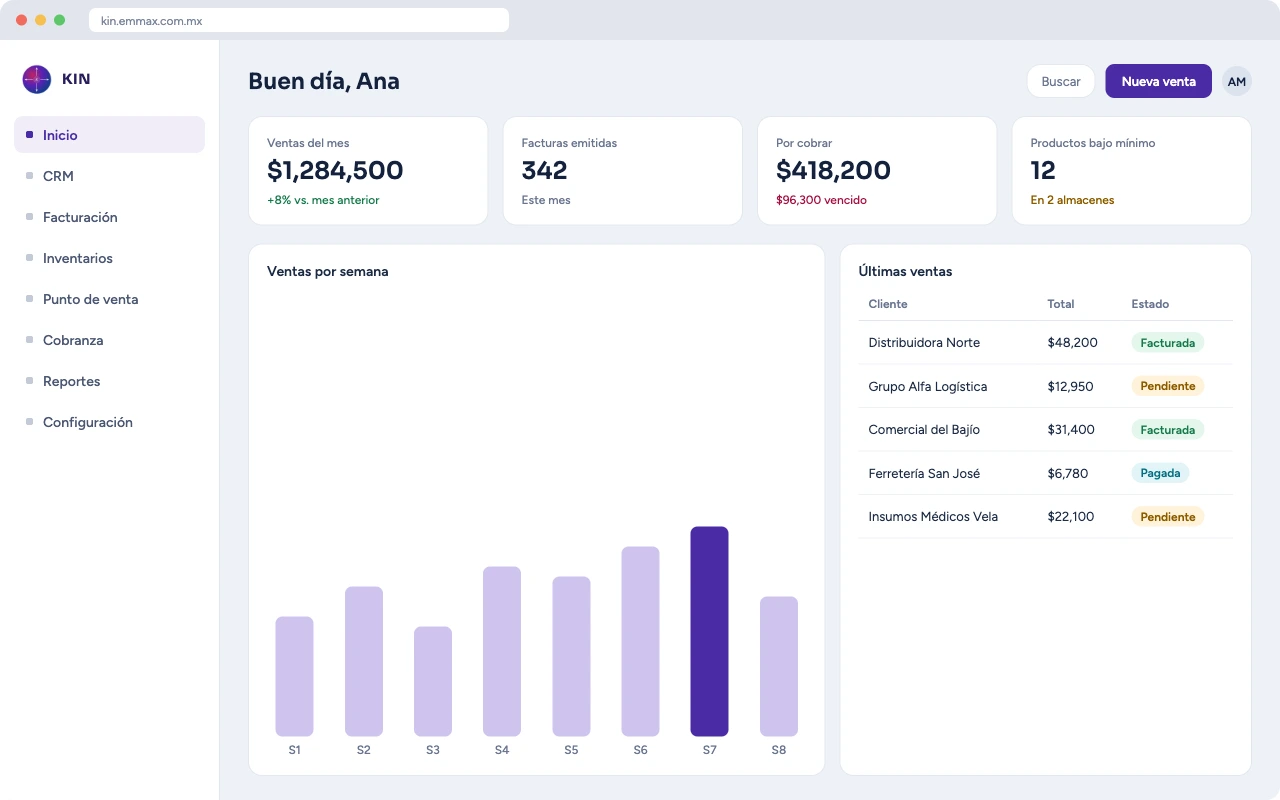
Task: Click the Pagada status badge
Action: (1160, 473)
